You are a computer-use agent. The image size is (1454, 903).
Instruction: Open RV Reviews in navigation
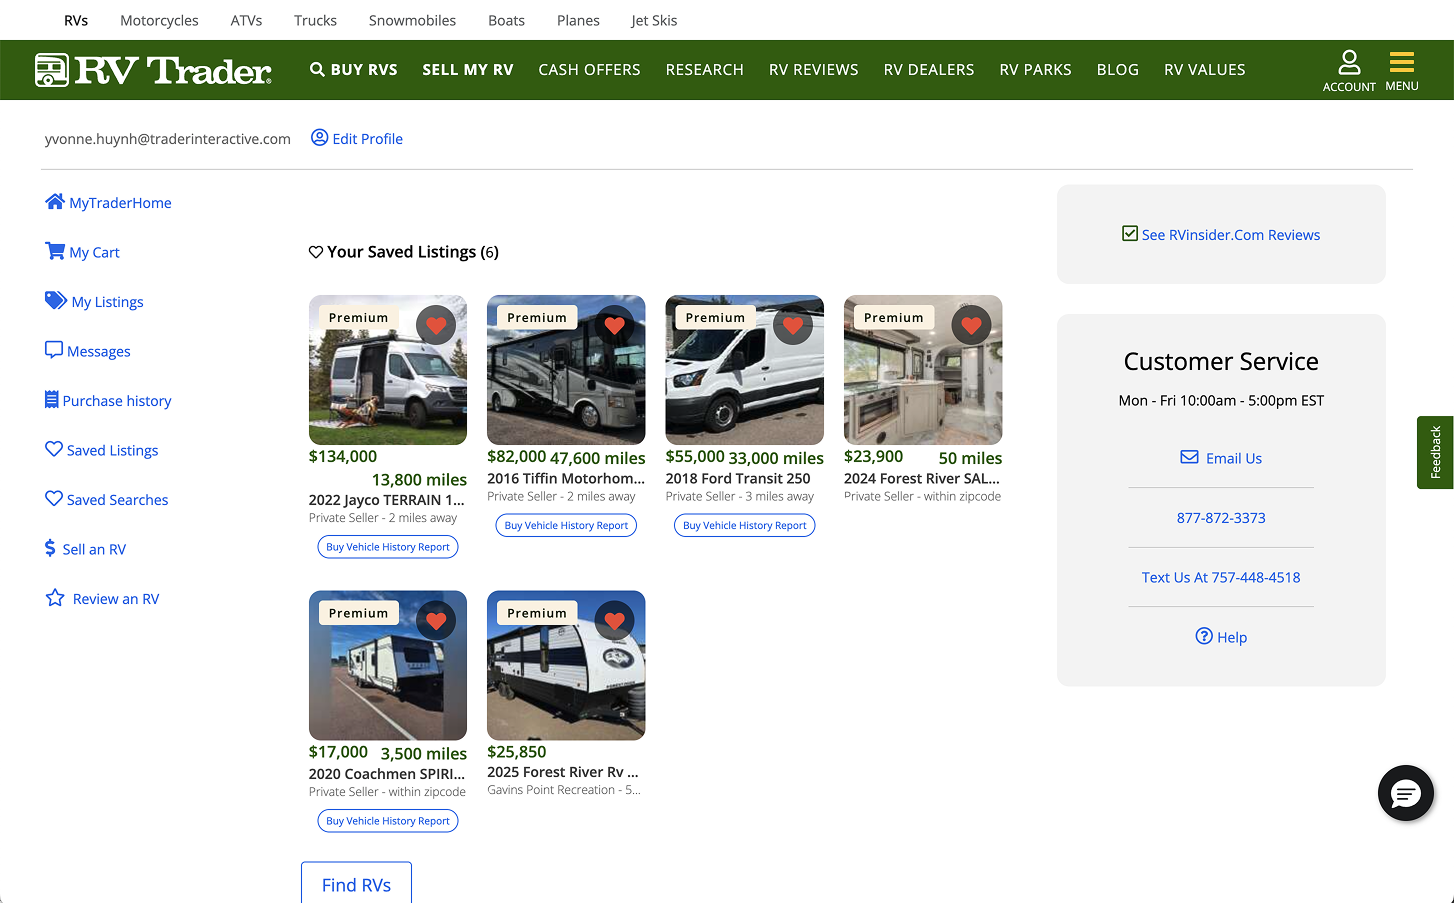(x=814, y=70)
